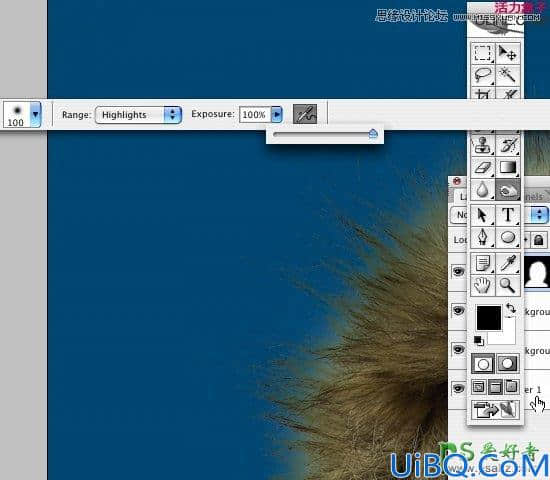Toggle visibility of upper Background copy layer

(458, 310)
